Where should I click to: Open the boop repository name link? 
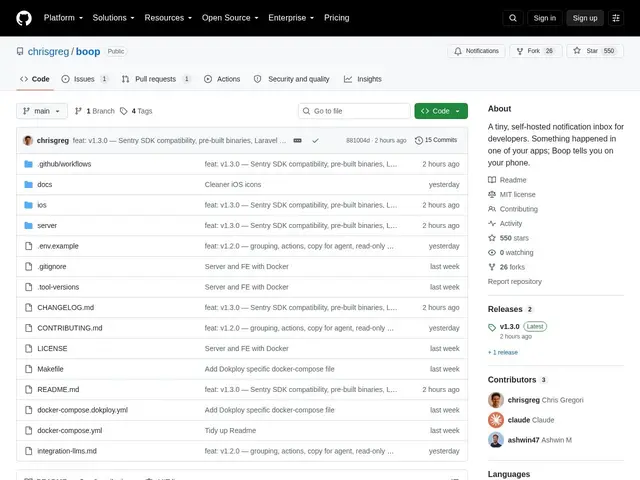88,52
